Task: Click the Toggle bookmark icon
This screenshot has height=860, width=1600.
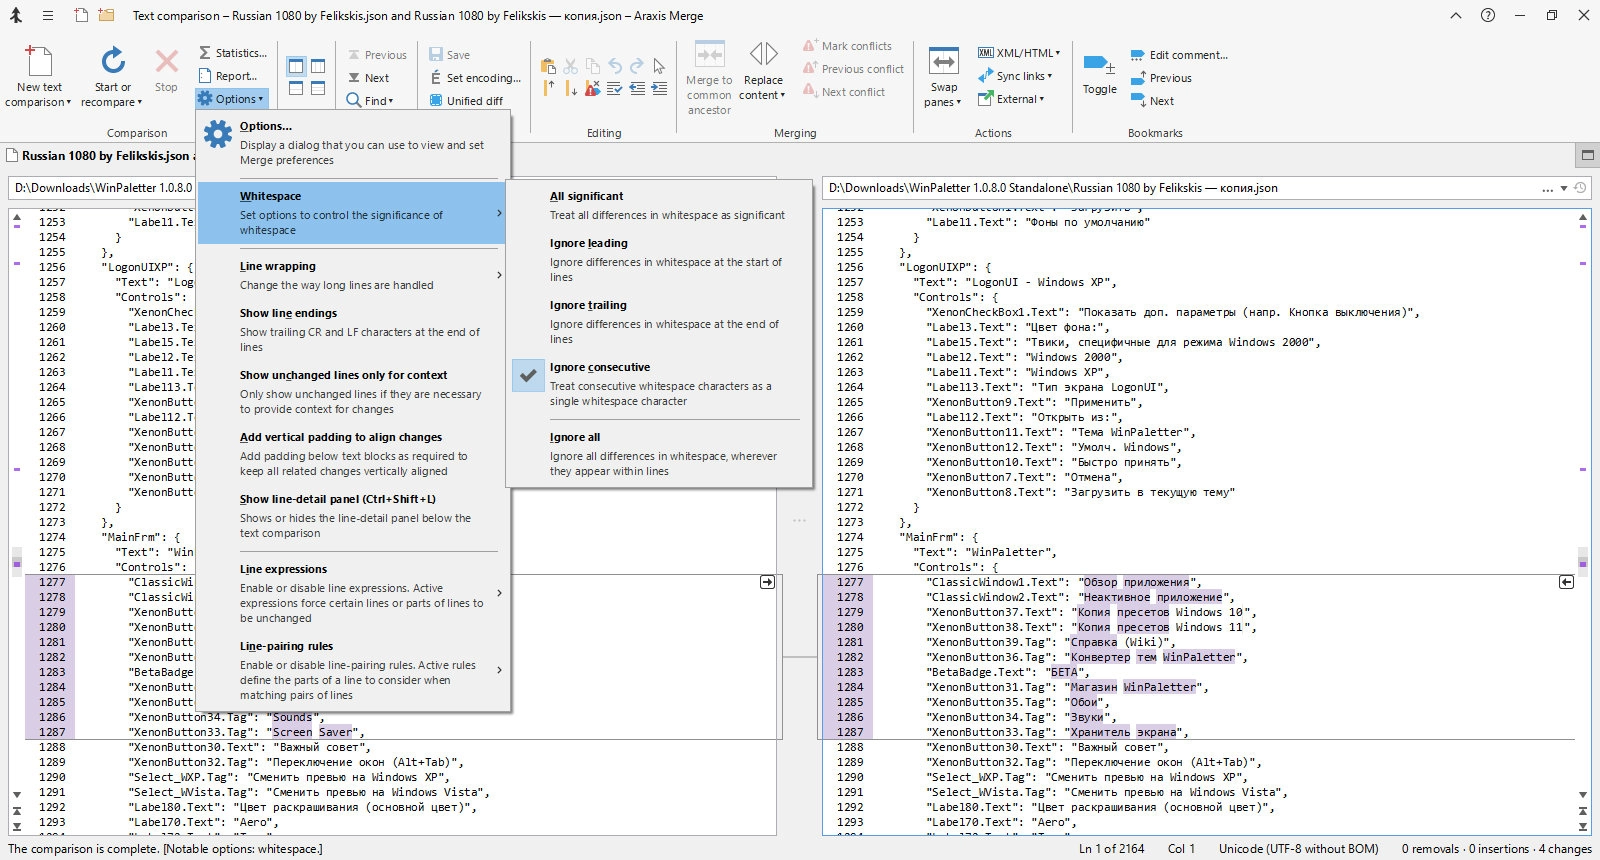Action: coord(1099,66)
